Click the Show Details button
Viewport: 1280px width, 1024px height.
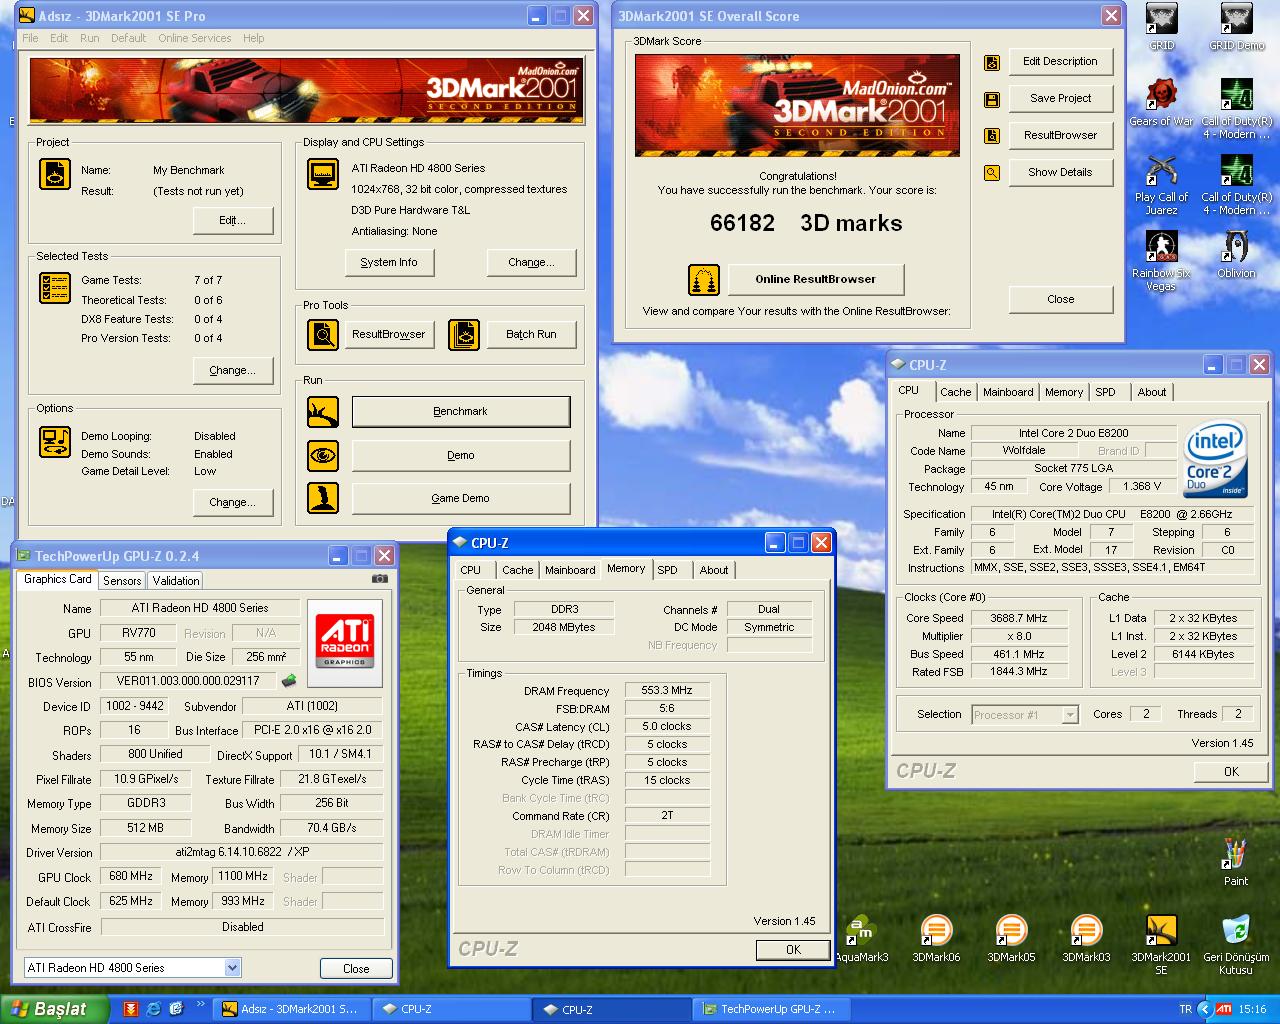click(x=1060, y=172)
